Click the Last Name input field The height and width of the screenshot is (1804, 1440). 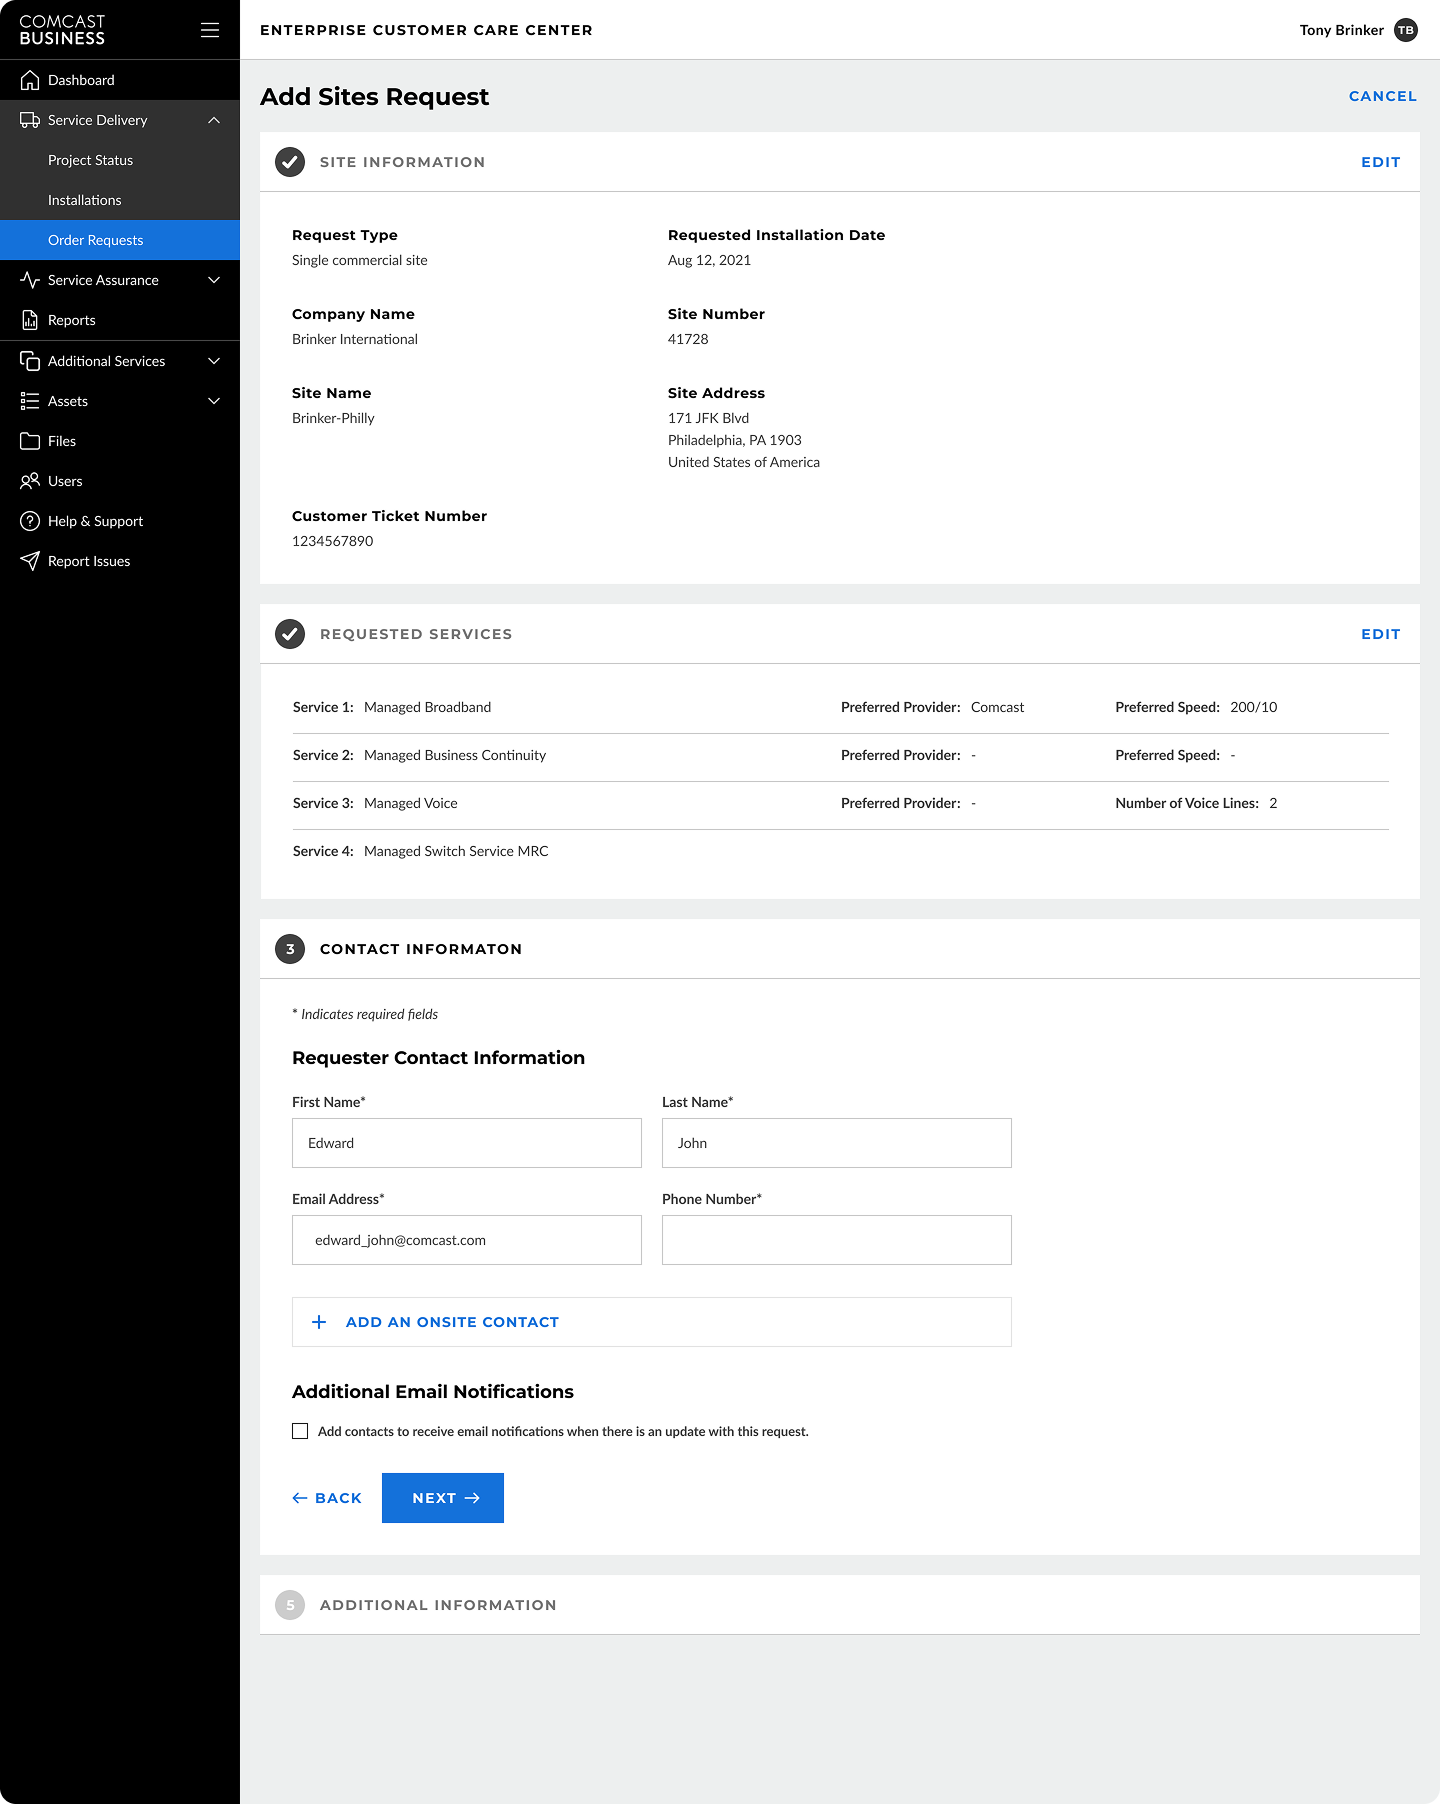click(837, 1143)
